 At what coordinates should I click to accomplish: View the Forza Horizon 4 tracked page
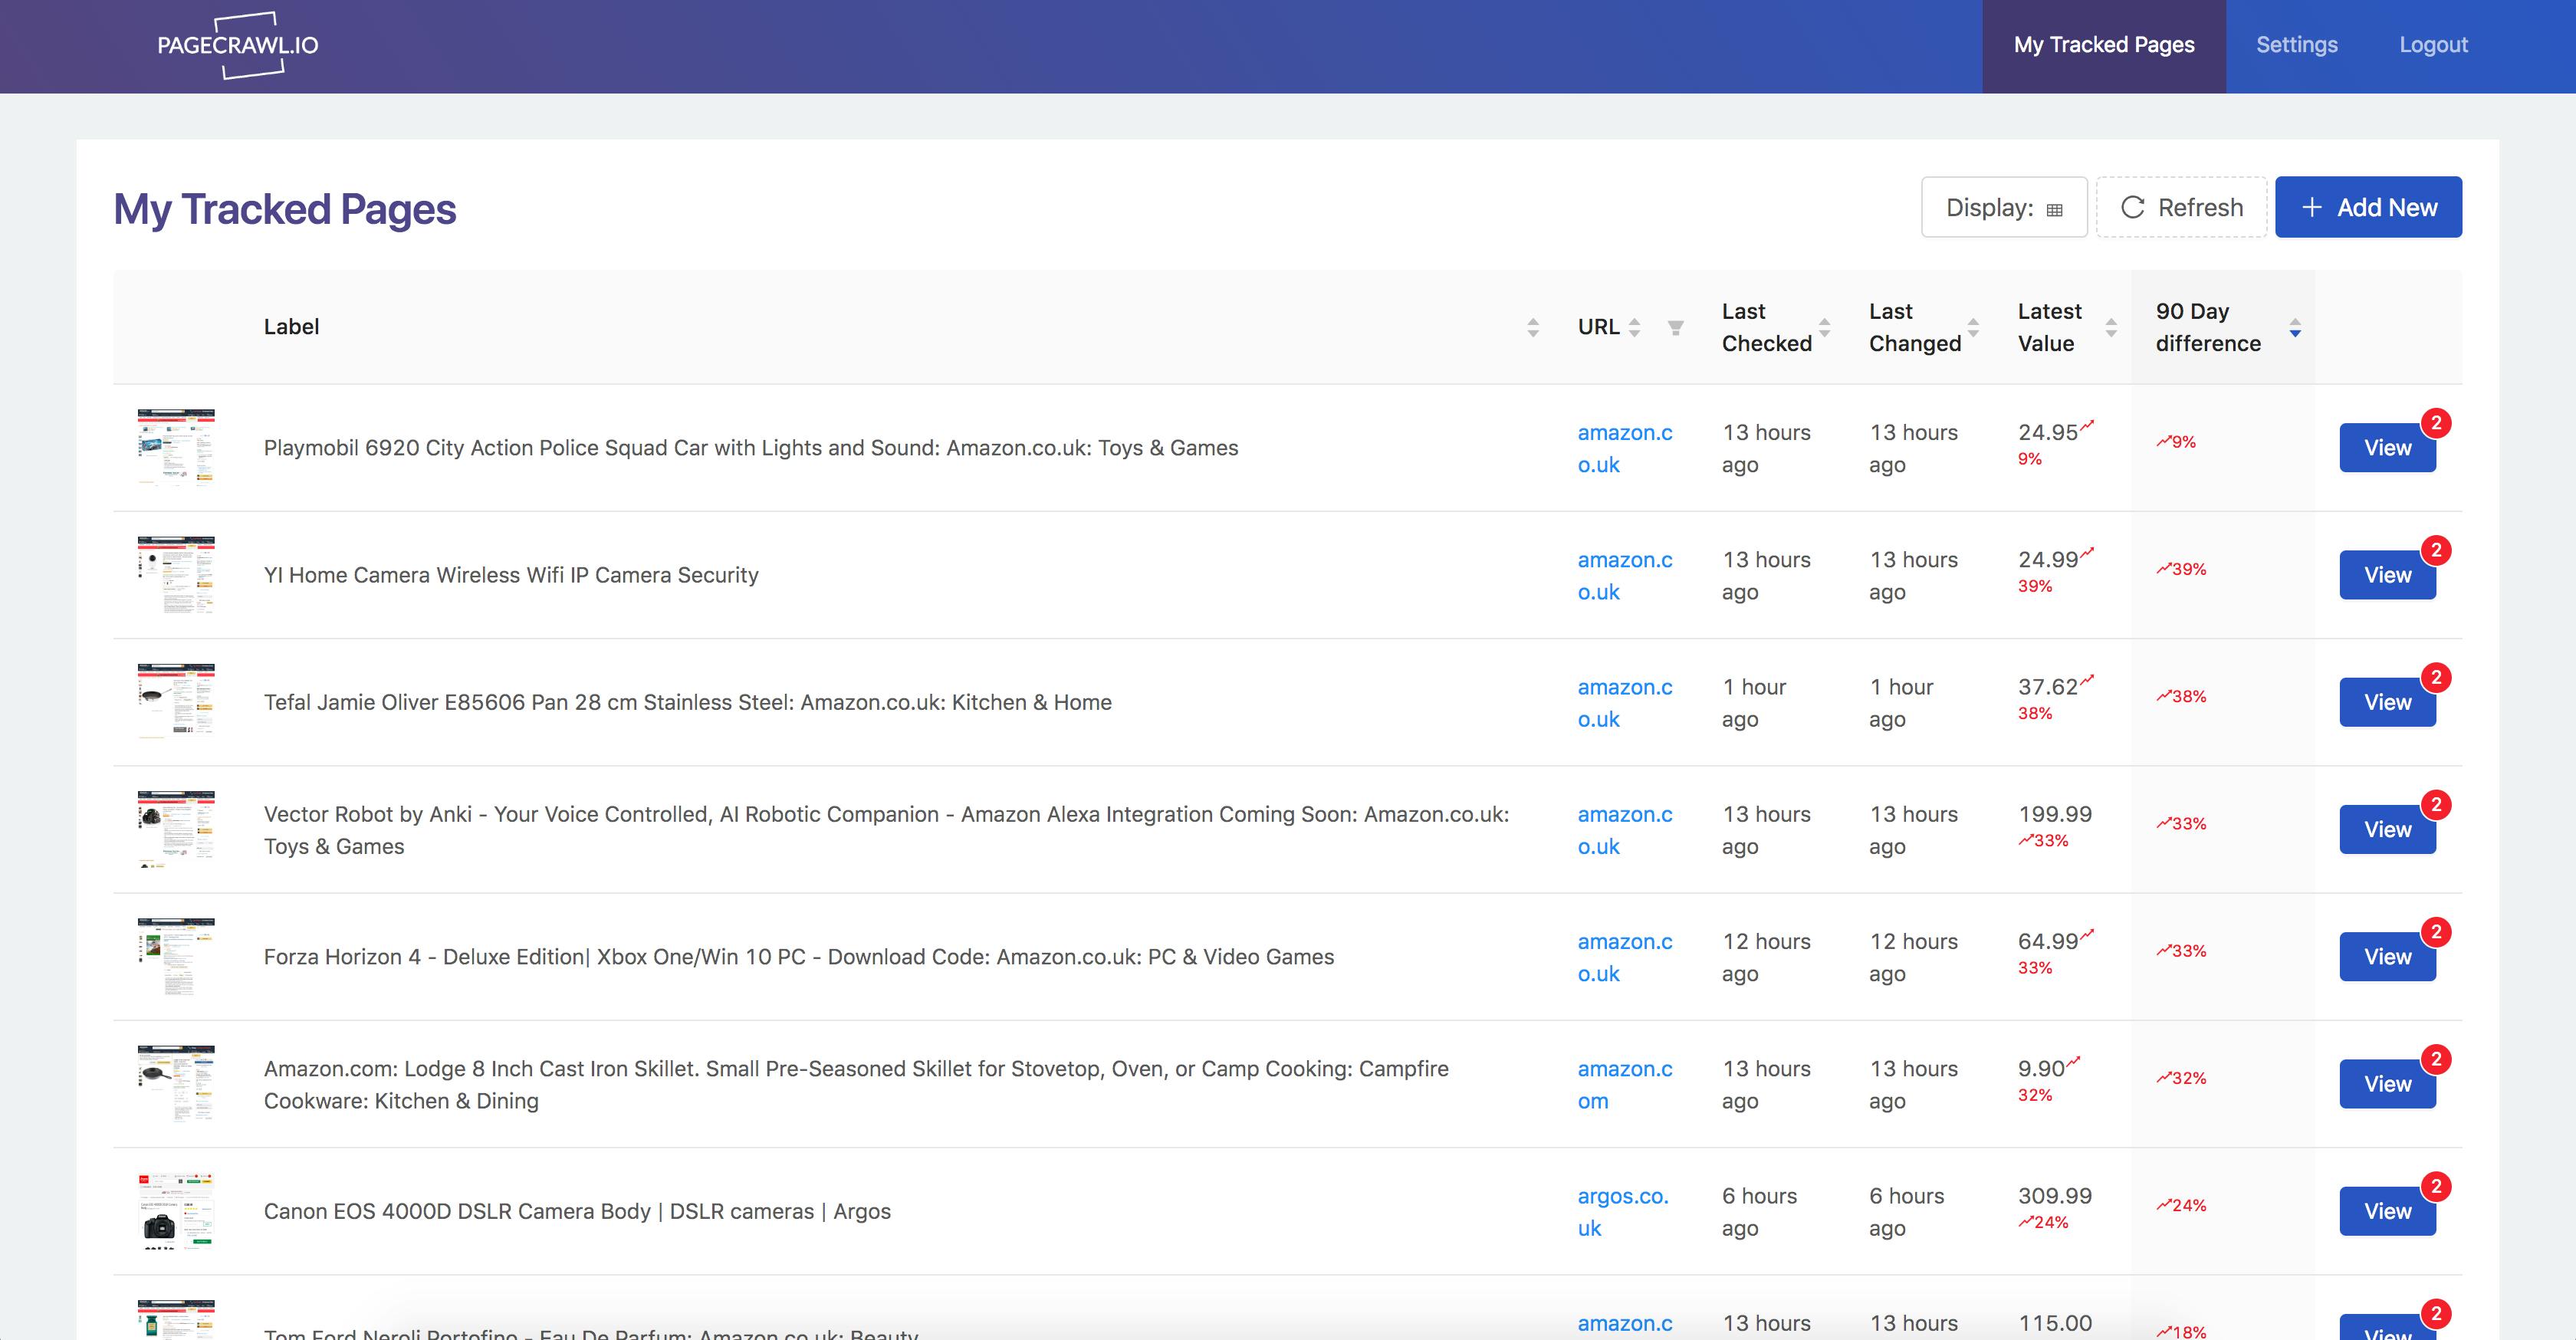pyautogui.click(x=2387, y=957)
